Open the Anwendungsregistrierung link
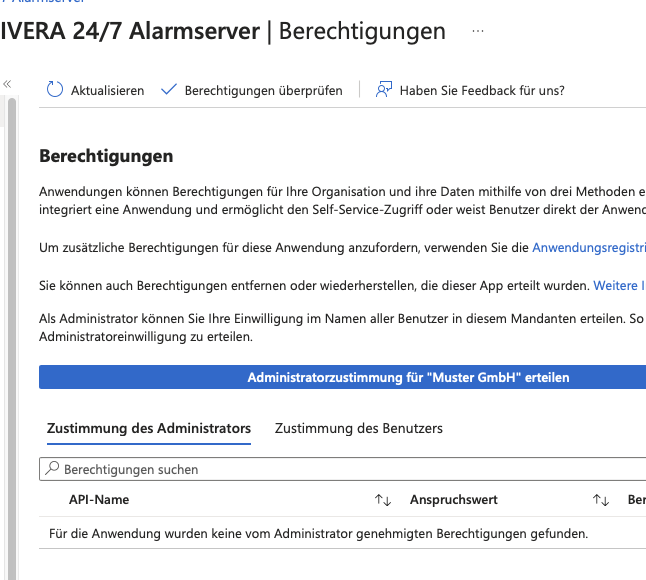 tap(588, 247)
